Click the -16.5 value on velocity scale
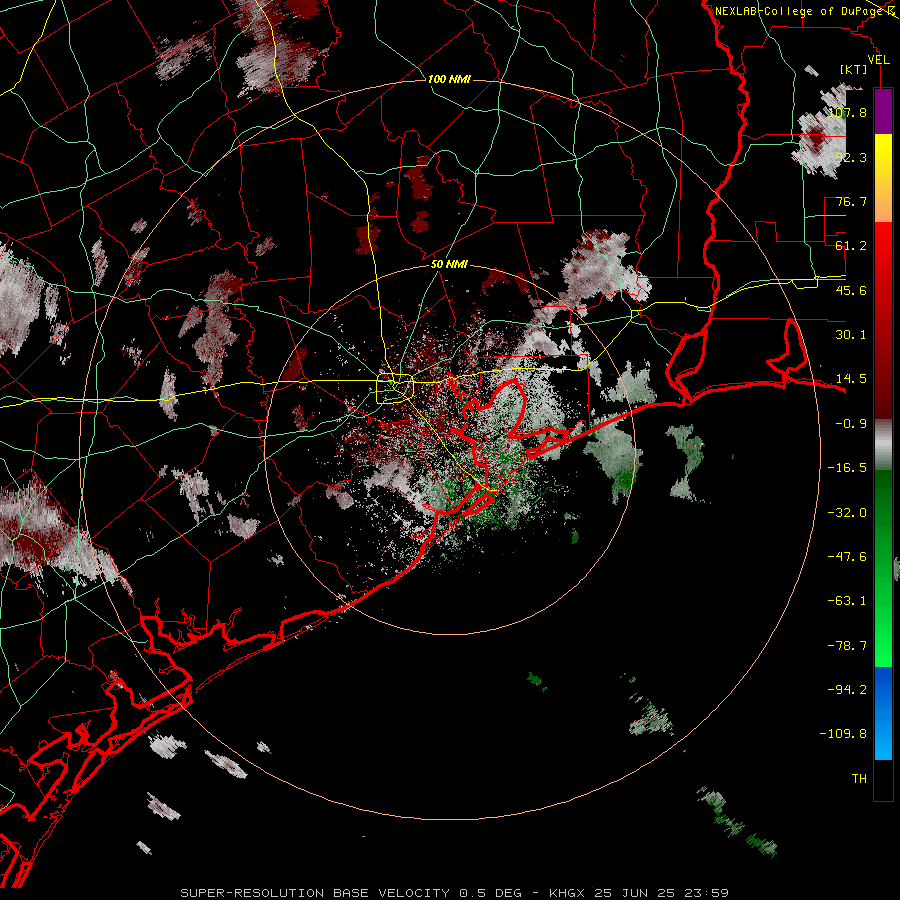The image size is (900, 900). pos(847,468)
